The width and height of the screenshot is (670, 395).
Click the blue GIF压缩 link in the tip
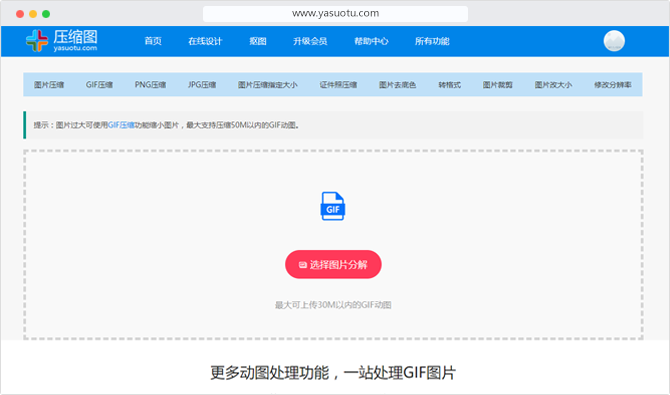tap(121, 125)
